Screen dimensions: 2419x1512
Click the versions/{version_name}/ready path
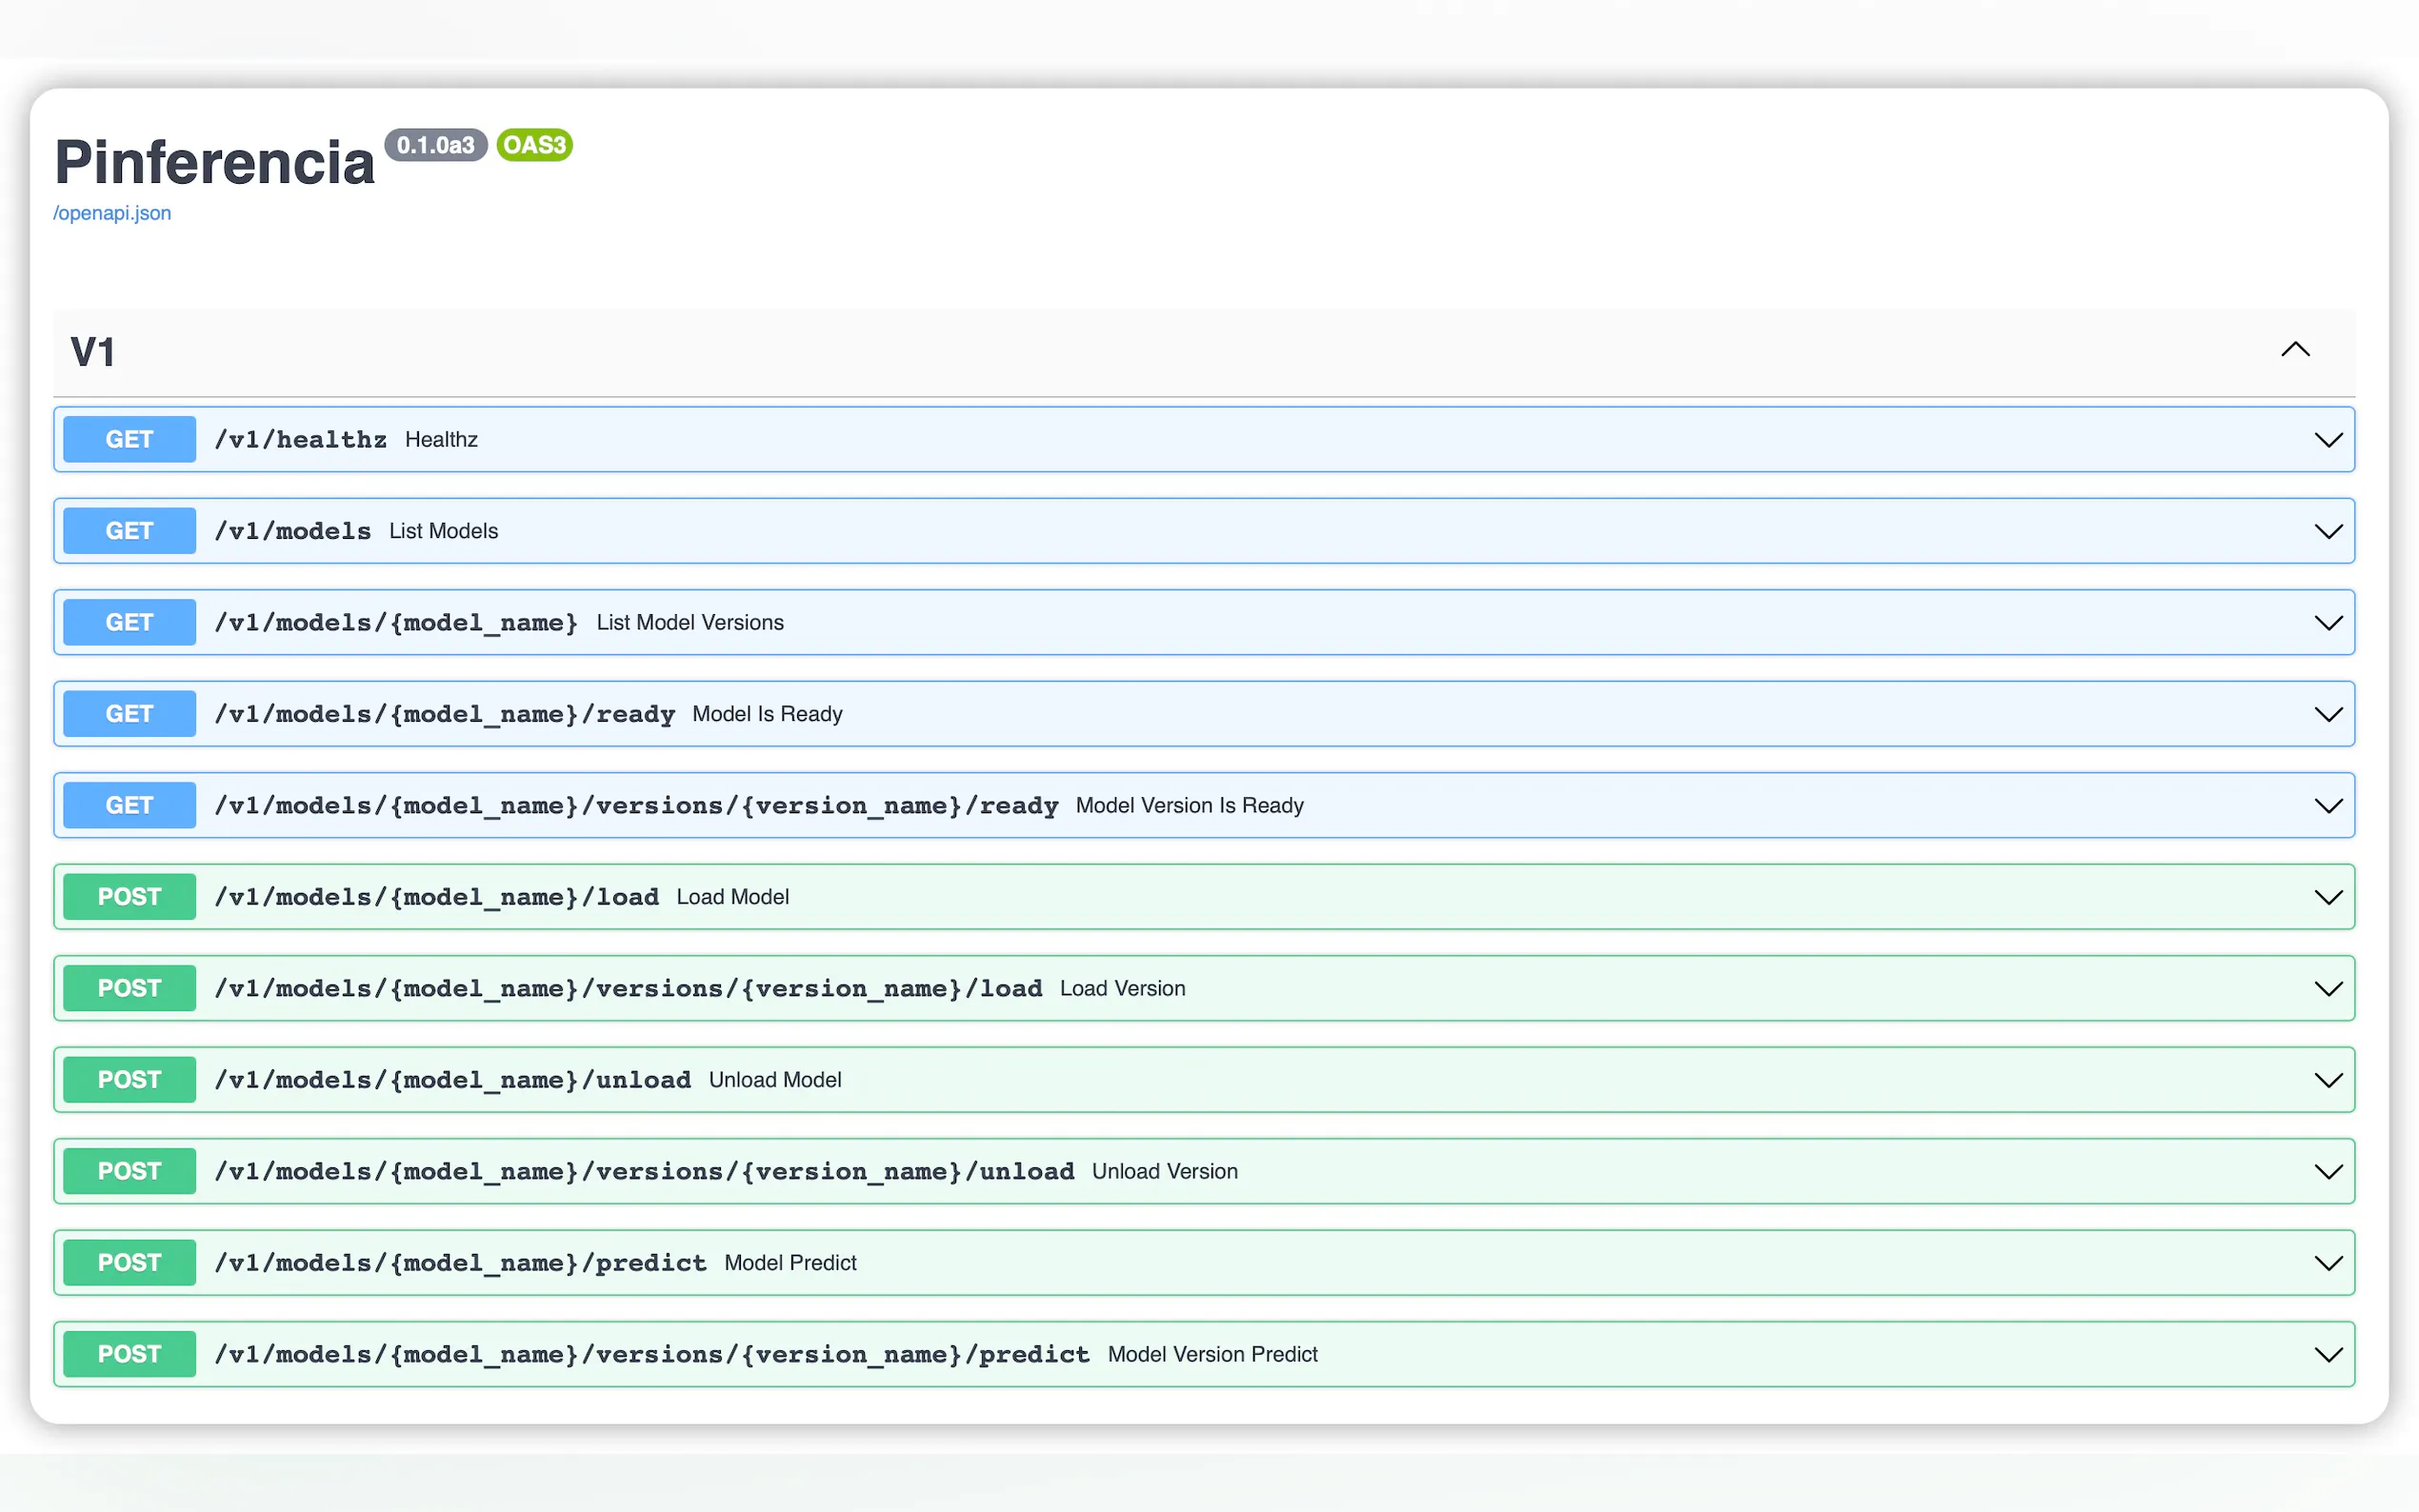pos(636,806)
